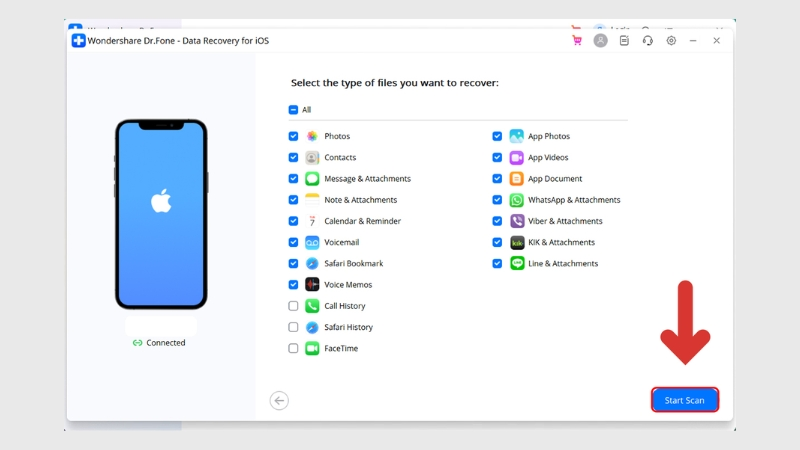Open the headset support icon
This screenshot has height=450, width=800.
coord(648,41)
